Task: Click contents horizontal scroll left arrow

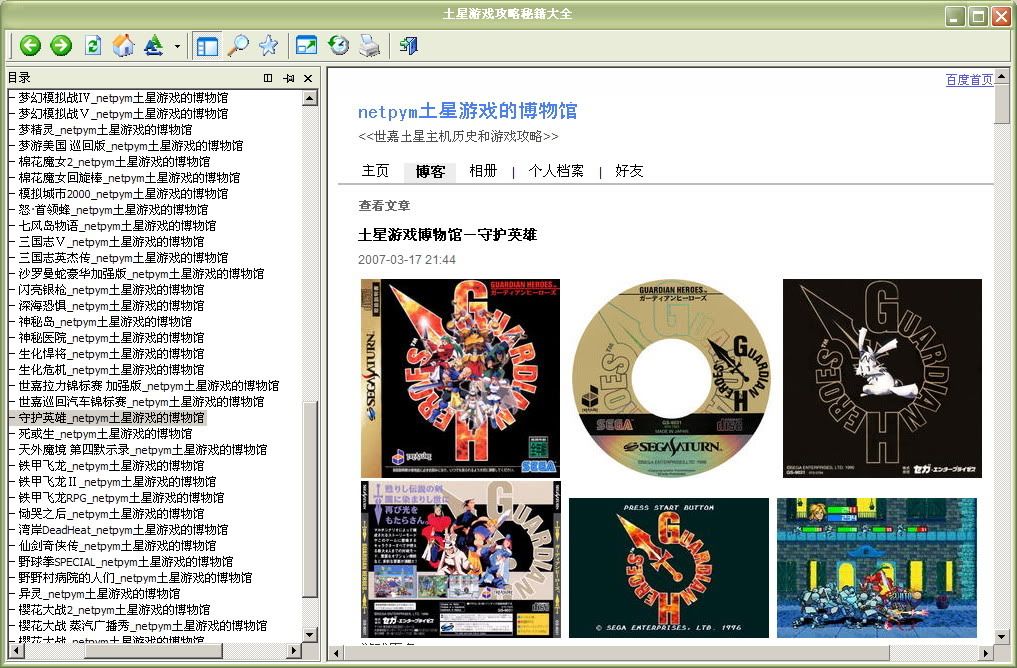Action: tap(15, 650)
